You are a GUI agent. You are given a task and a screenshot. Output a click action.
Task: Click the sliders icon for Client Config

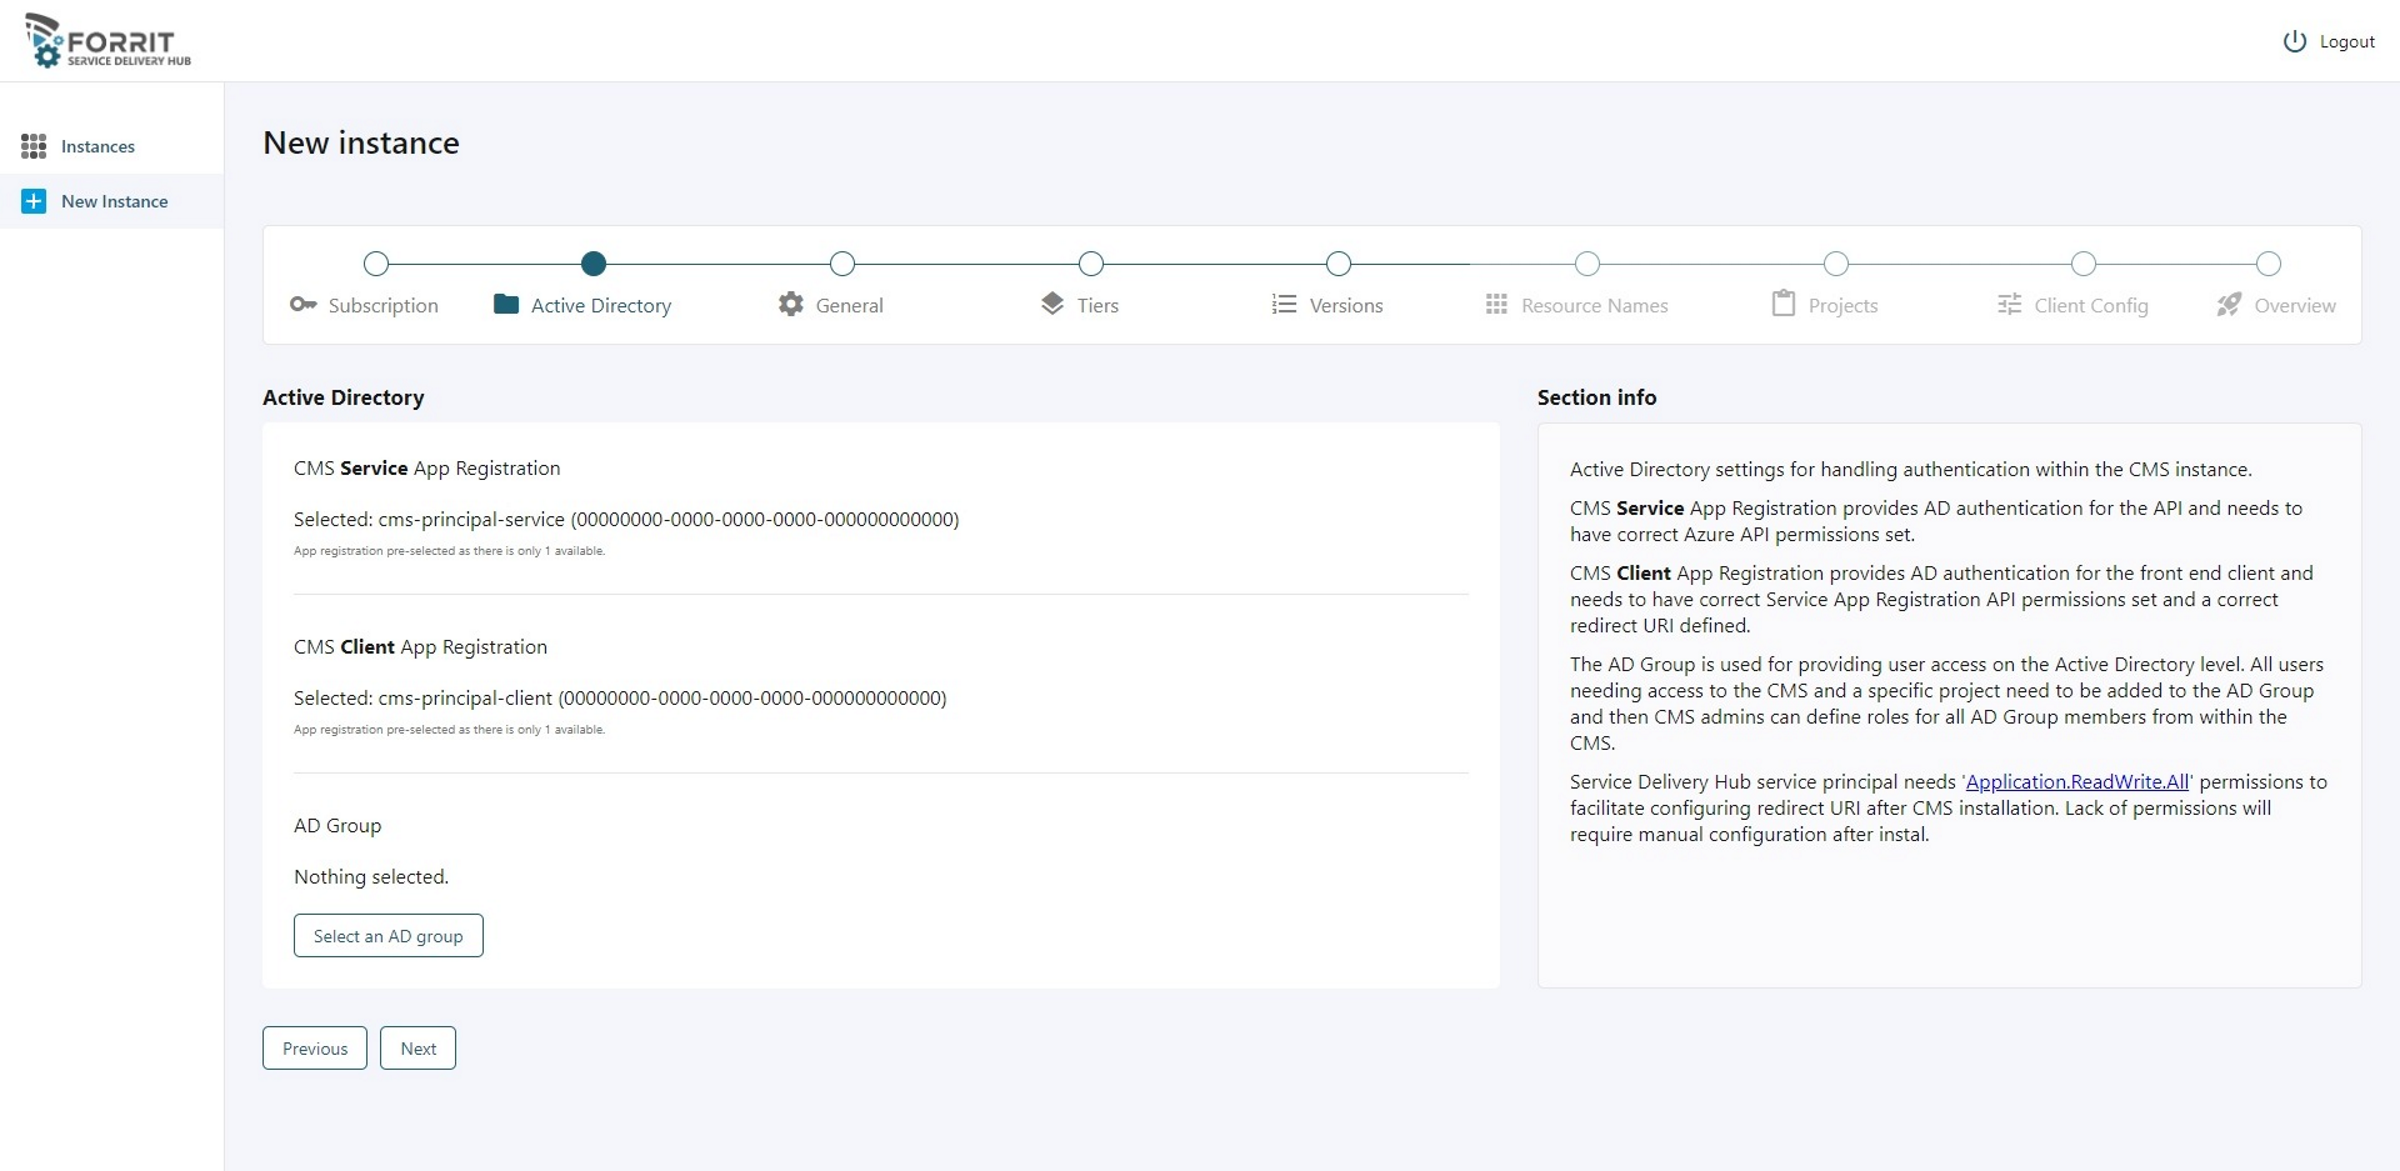tap(2009, 304)
